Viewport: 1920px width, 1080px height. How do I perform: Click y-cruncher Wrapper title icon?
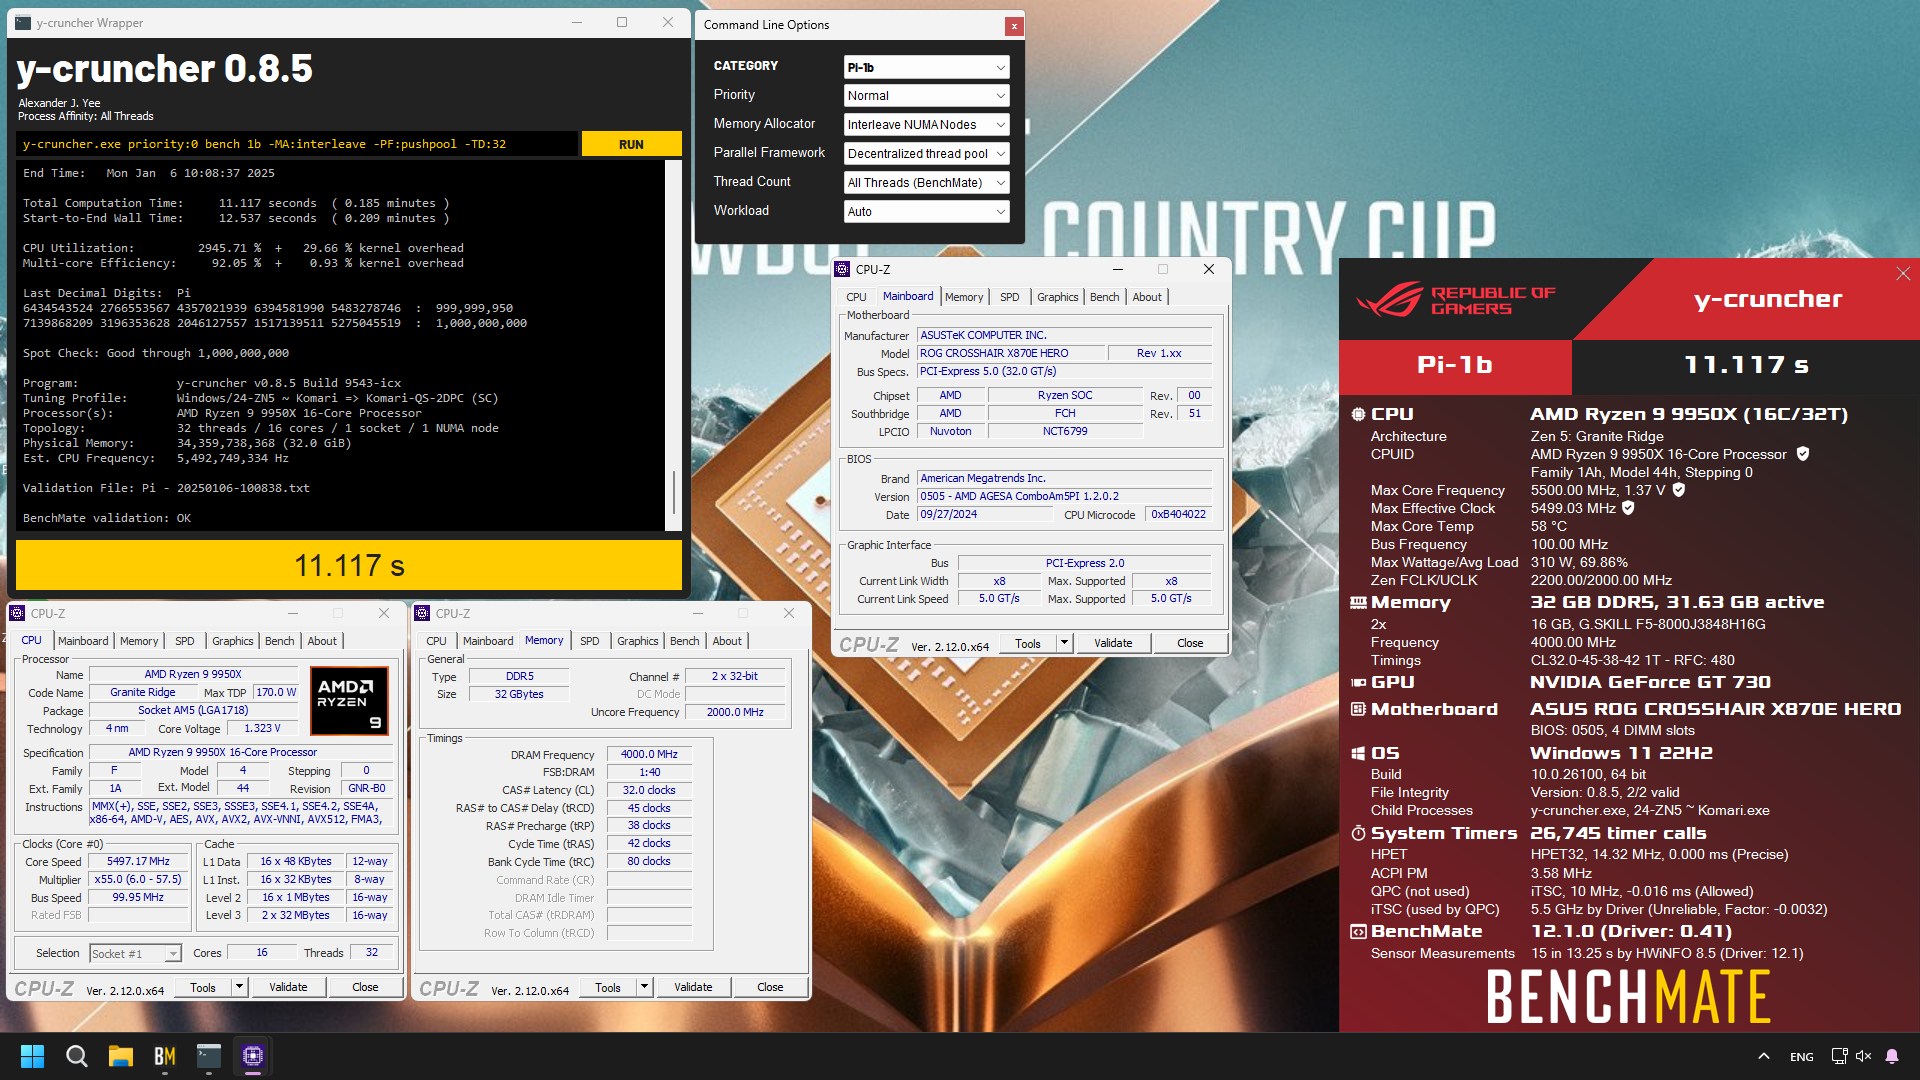(23, 22)
